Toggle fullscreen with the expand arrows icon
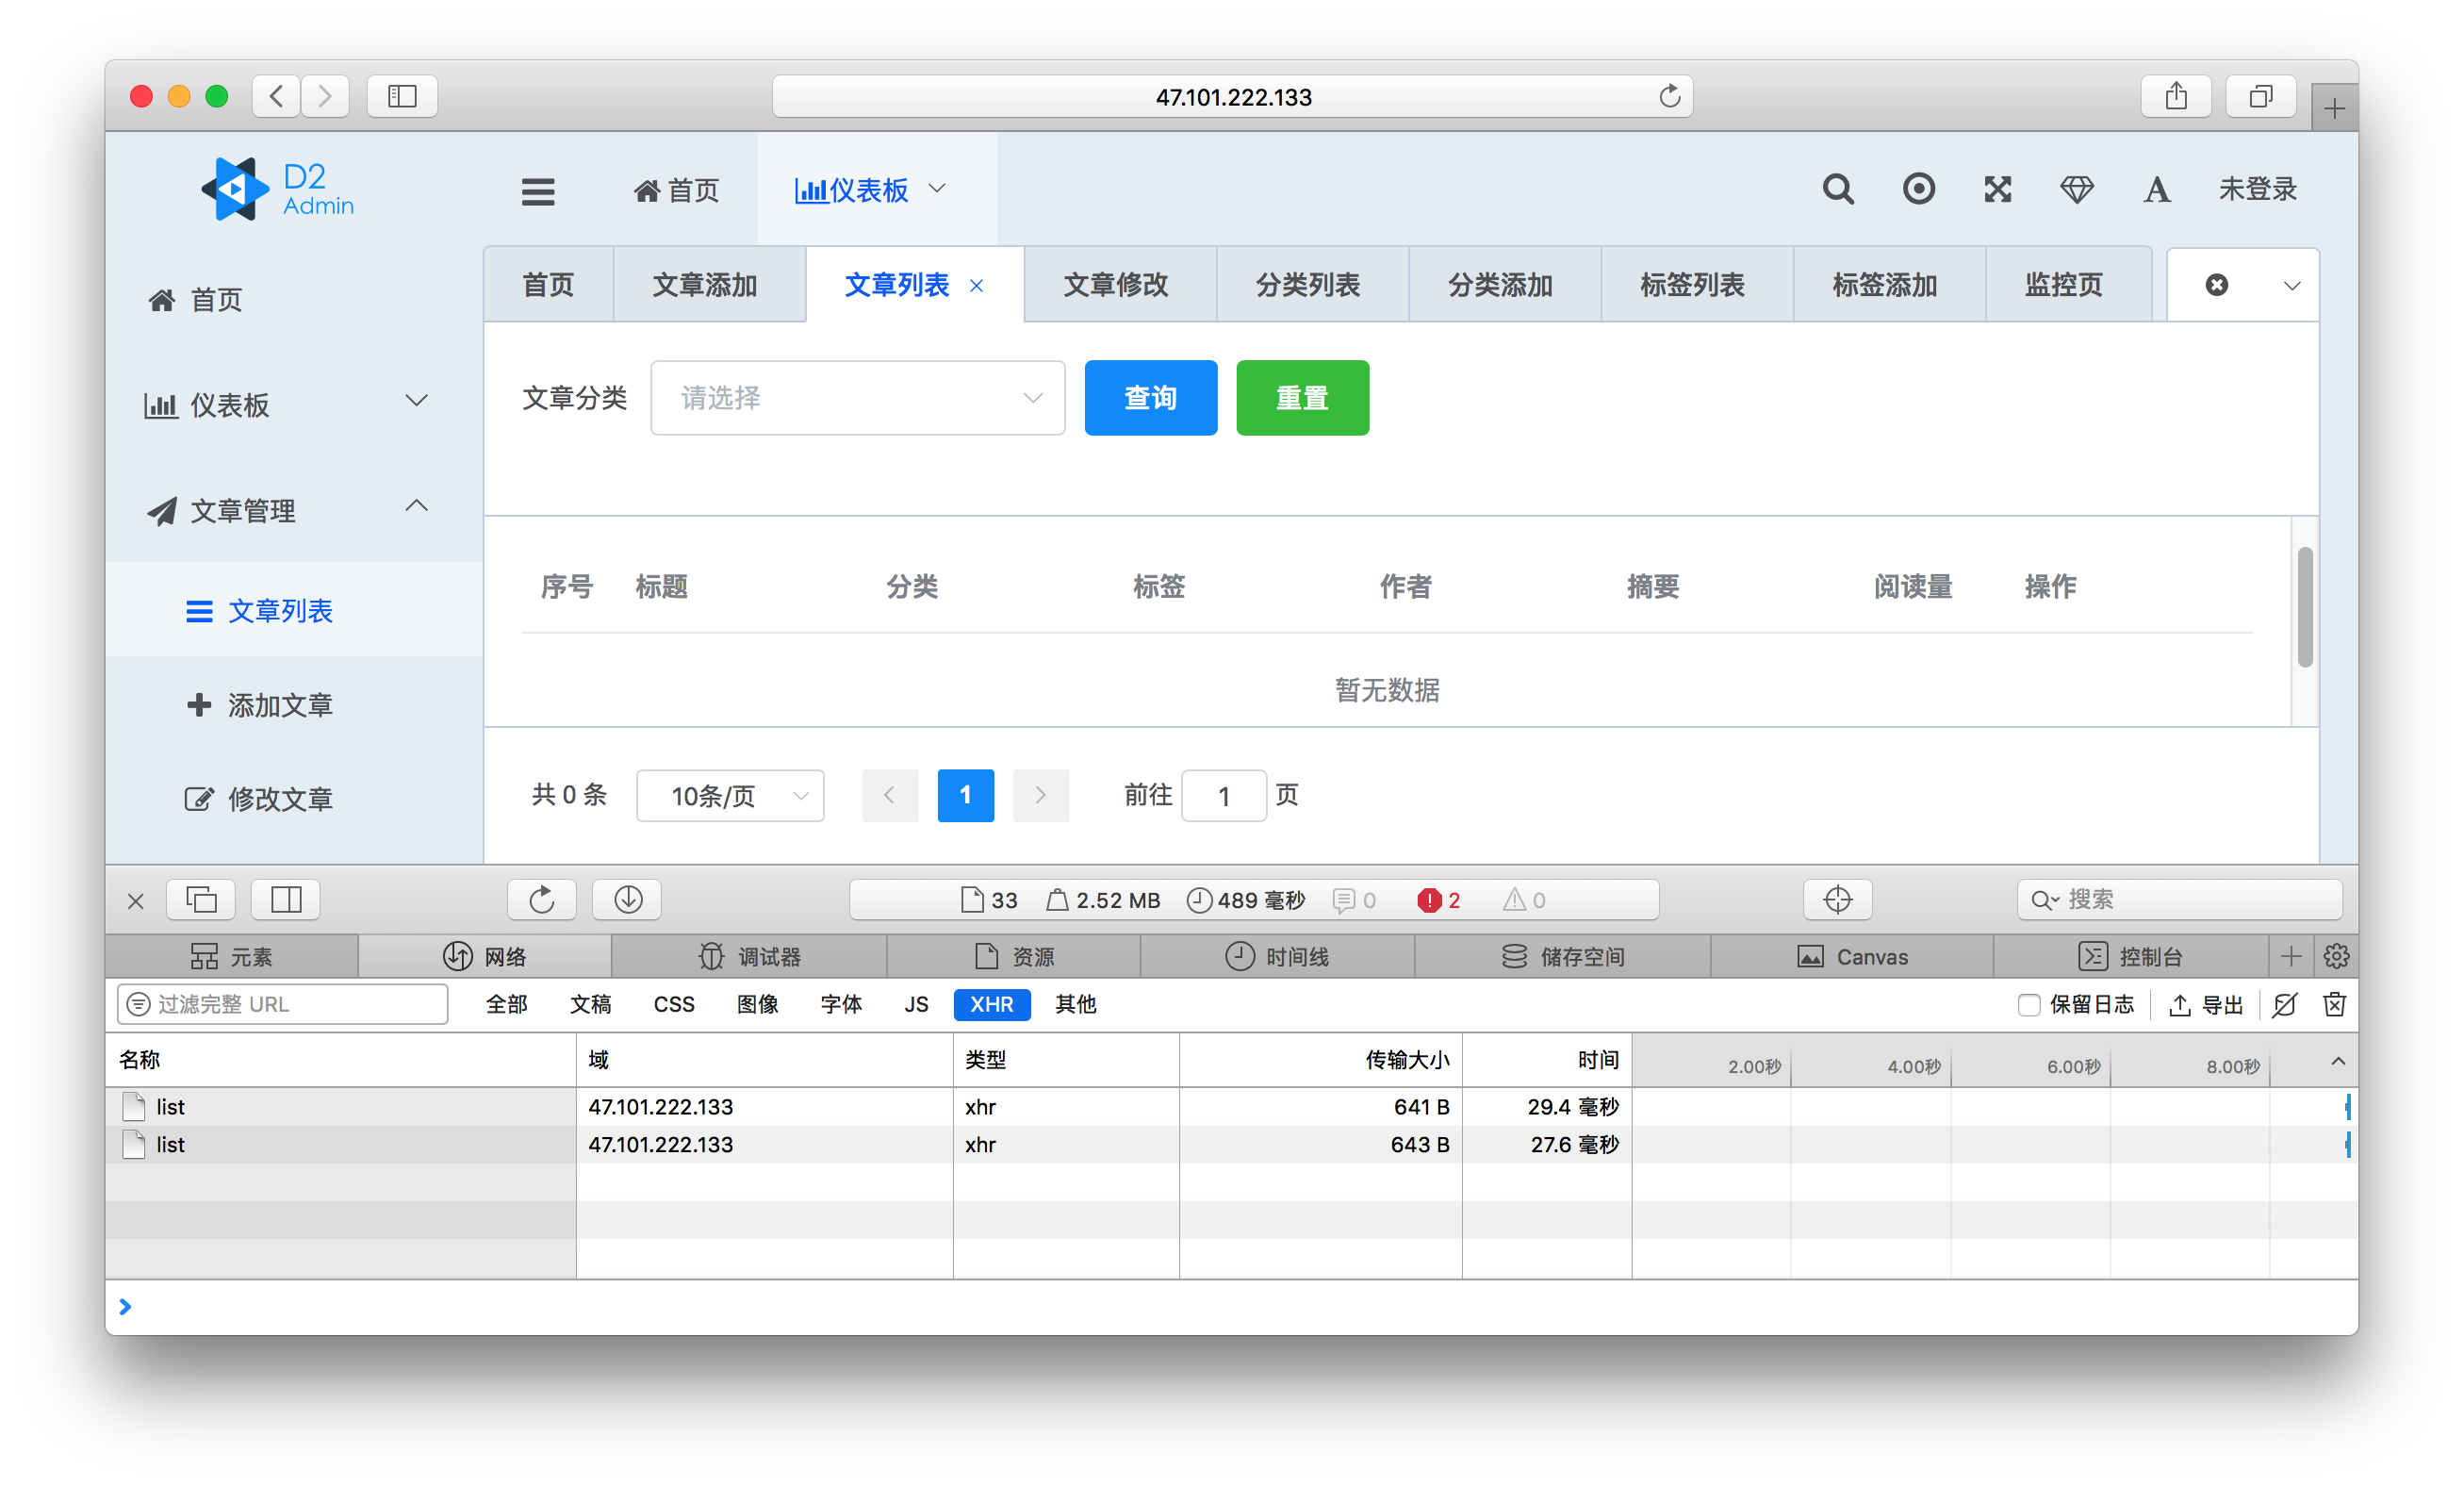2464x1486 pixels. 1997,189
